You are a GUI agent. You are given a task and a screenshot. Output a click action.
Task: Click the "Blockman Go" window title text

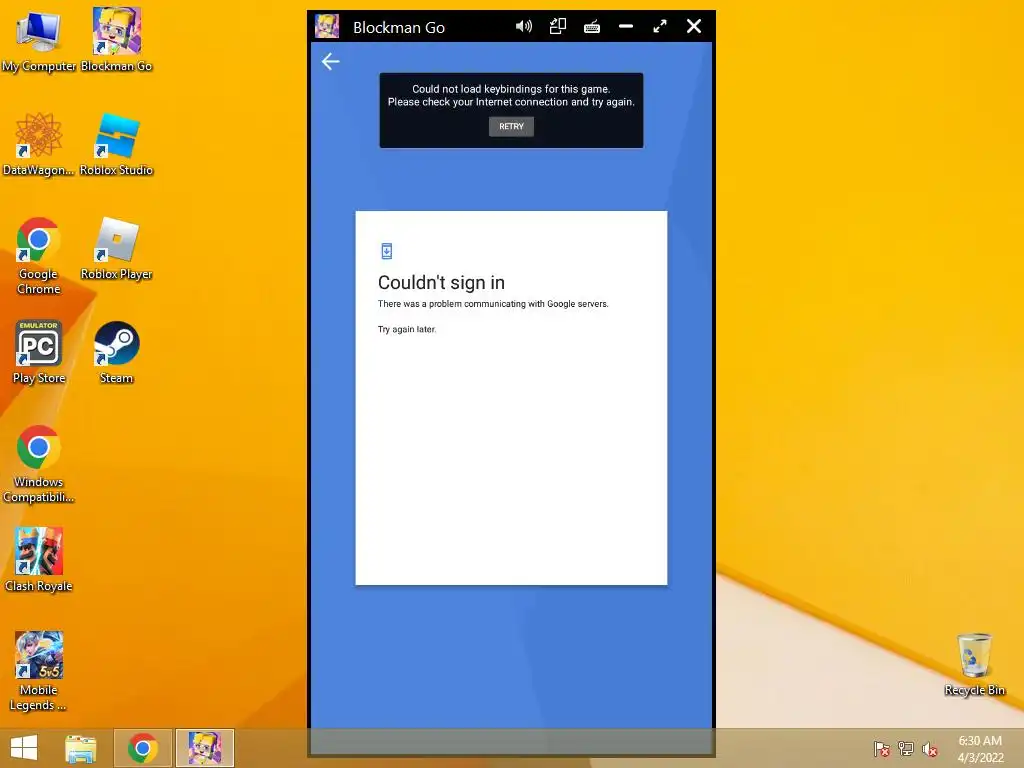(x=399, y=27)
